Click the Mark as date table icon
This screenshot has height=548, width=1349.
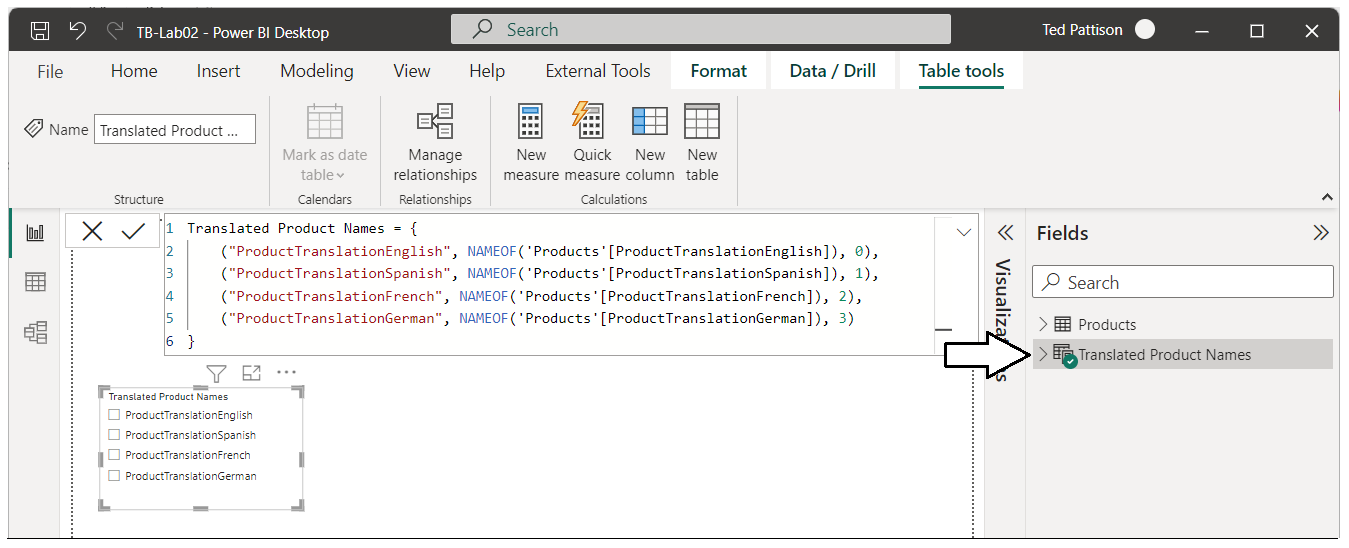tap(325, 121)
